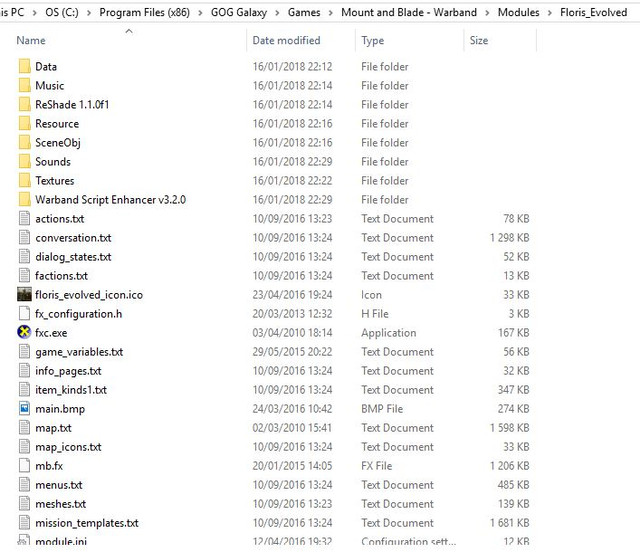Sort files by the Name column header
The height and width of the screenshot is (560, 640).
31,40
